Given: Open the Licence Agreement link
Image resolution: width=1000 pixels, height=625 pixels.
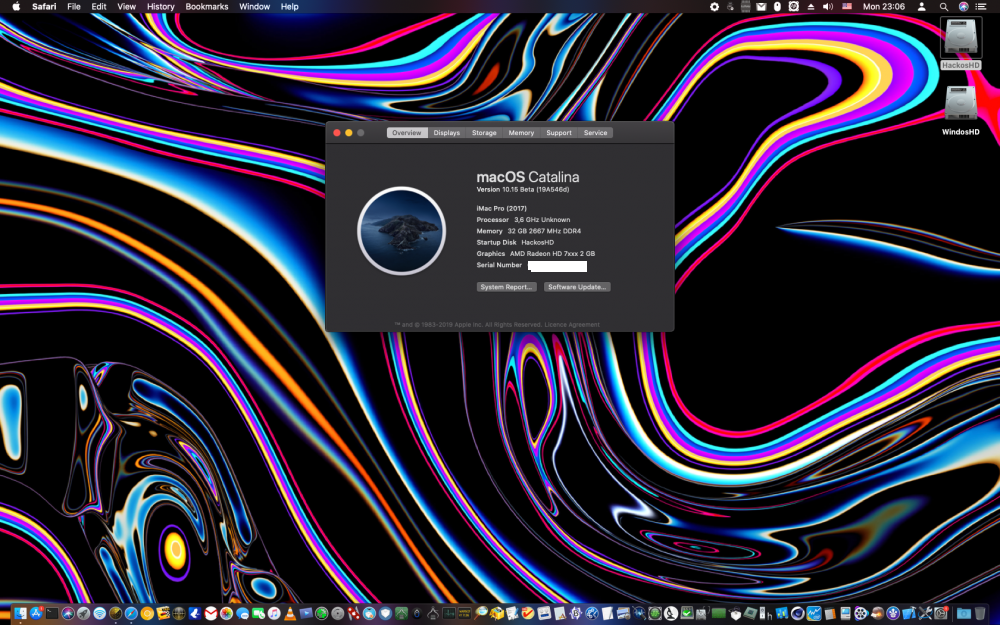Looking at the screenshot, I should pos(572,325).
